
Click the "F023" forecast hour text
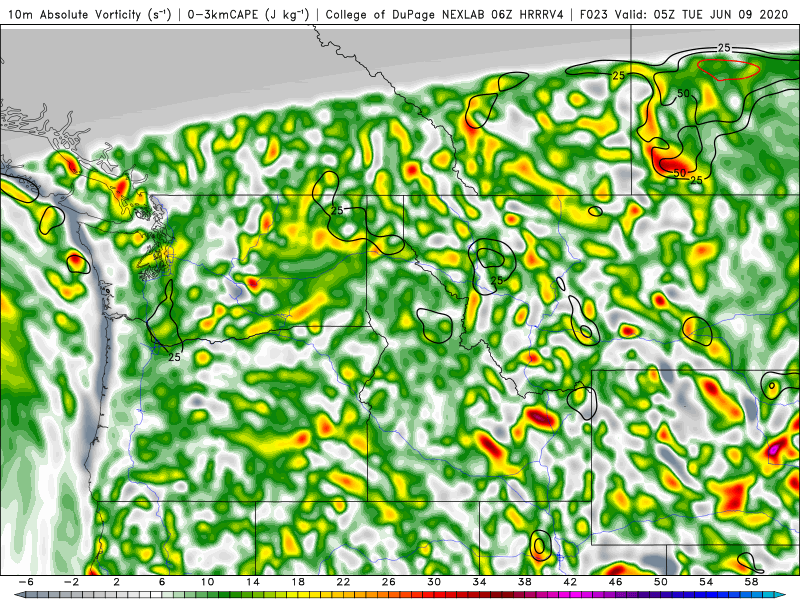click(x=594, y=15)
